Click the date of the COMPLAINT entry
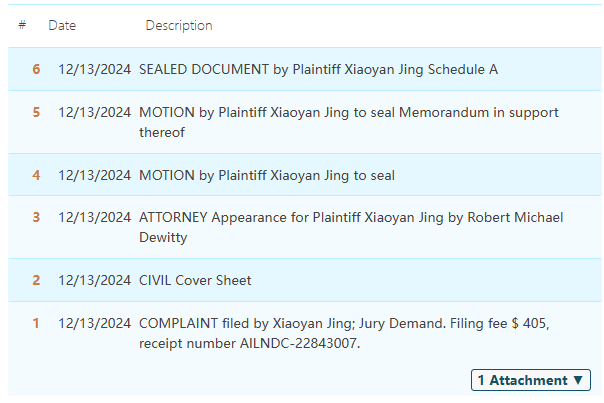This screenshot has height=403, width=604. [94, 323]
